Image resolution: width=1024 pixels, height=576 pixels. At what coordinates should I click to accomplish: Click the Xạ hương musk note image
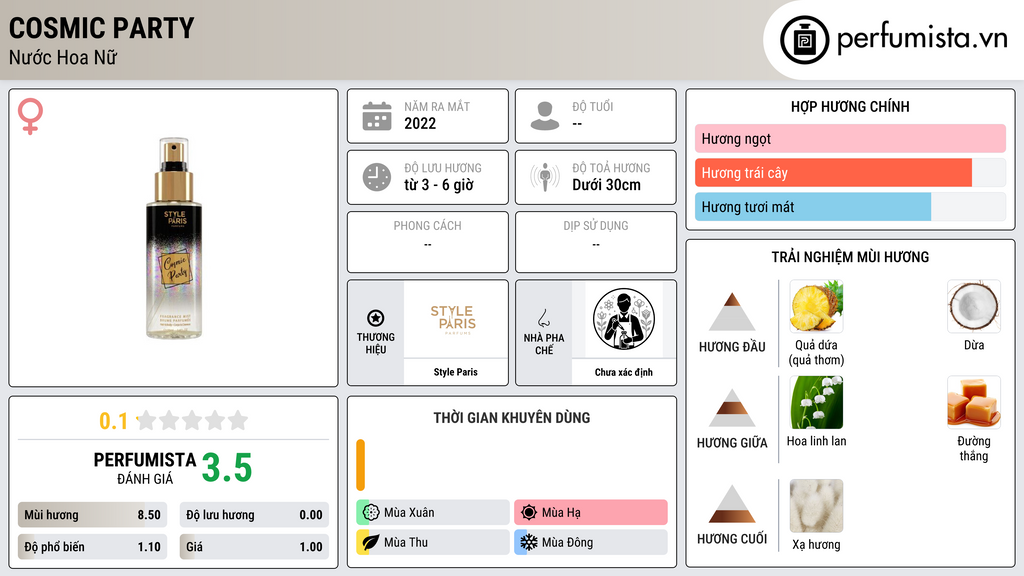816,506
